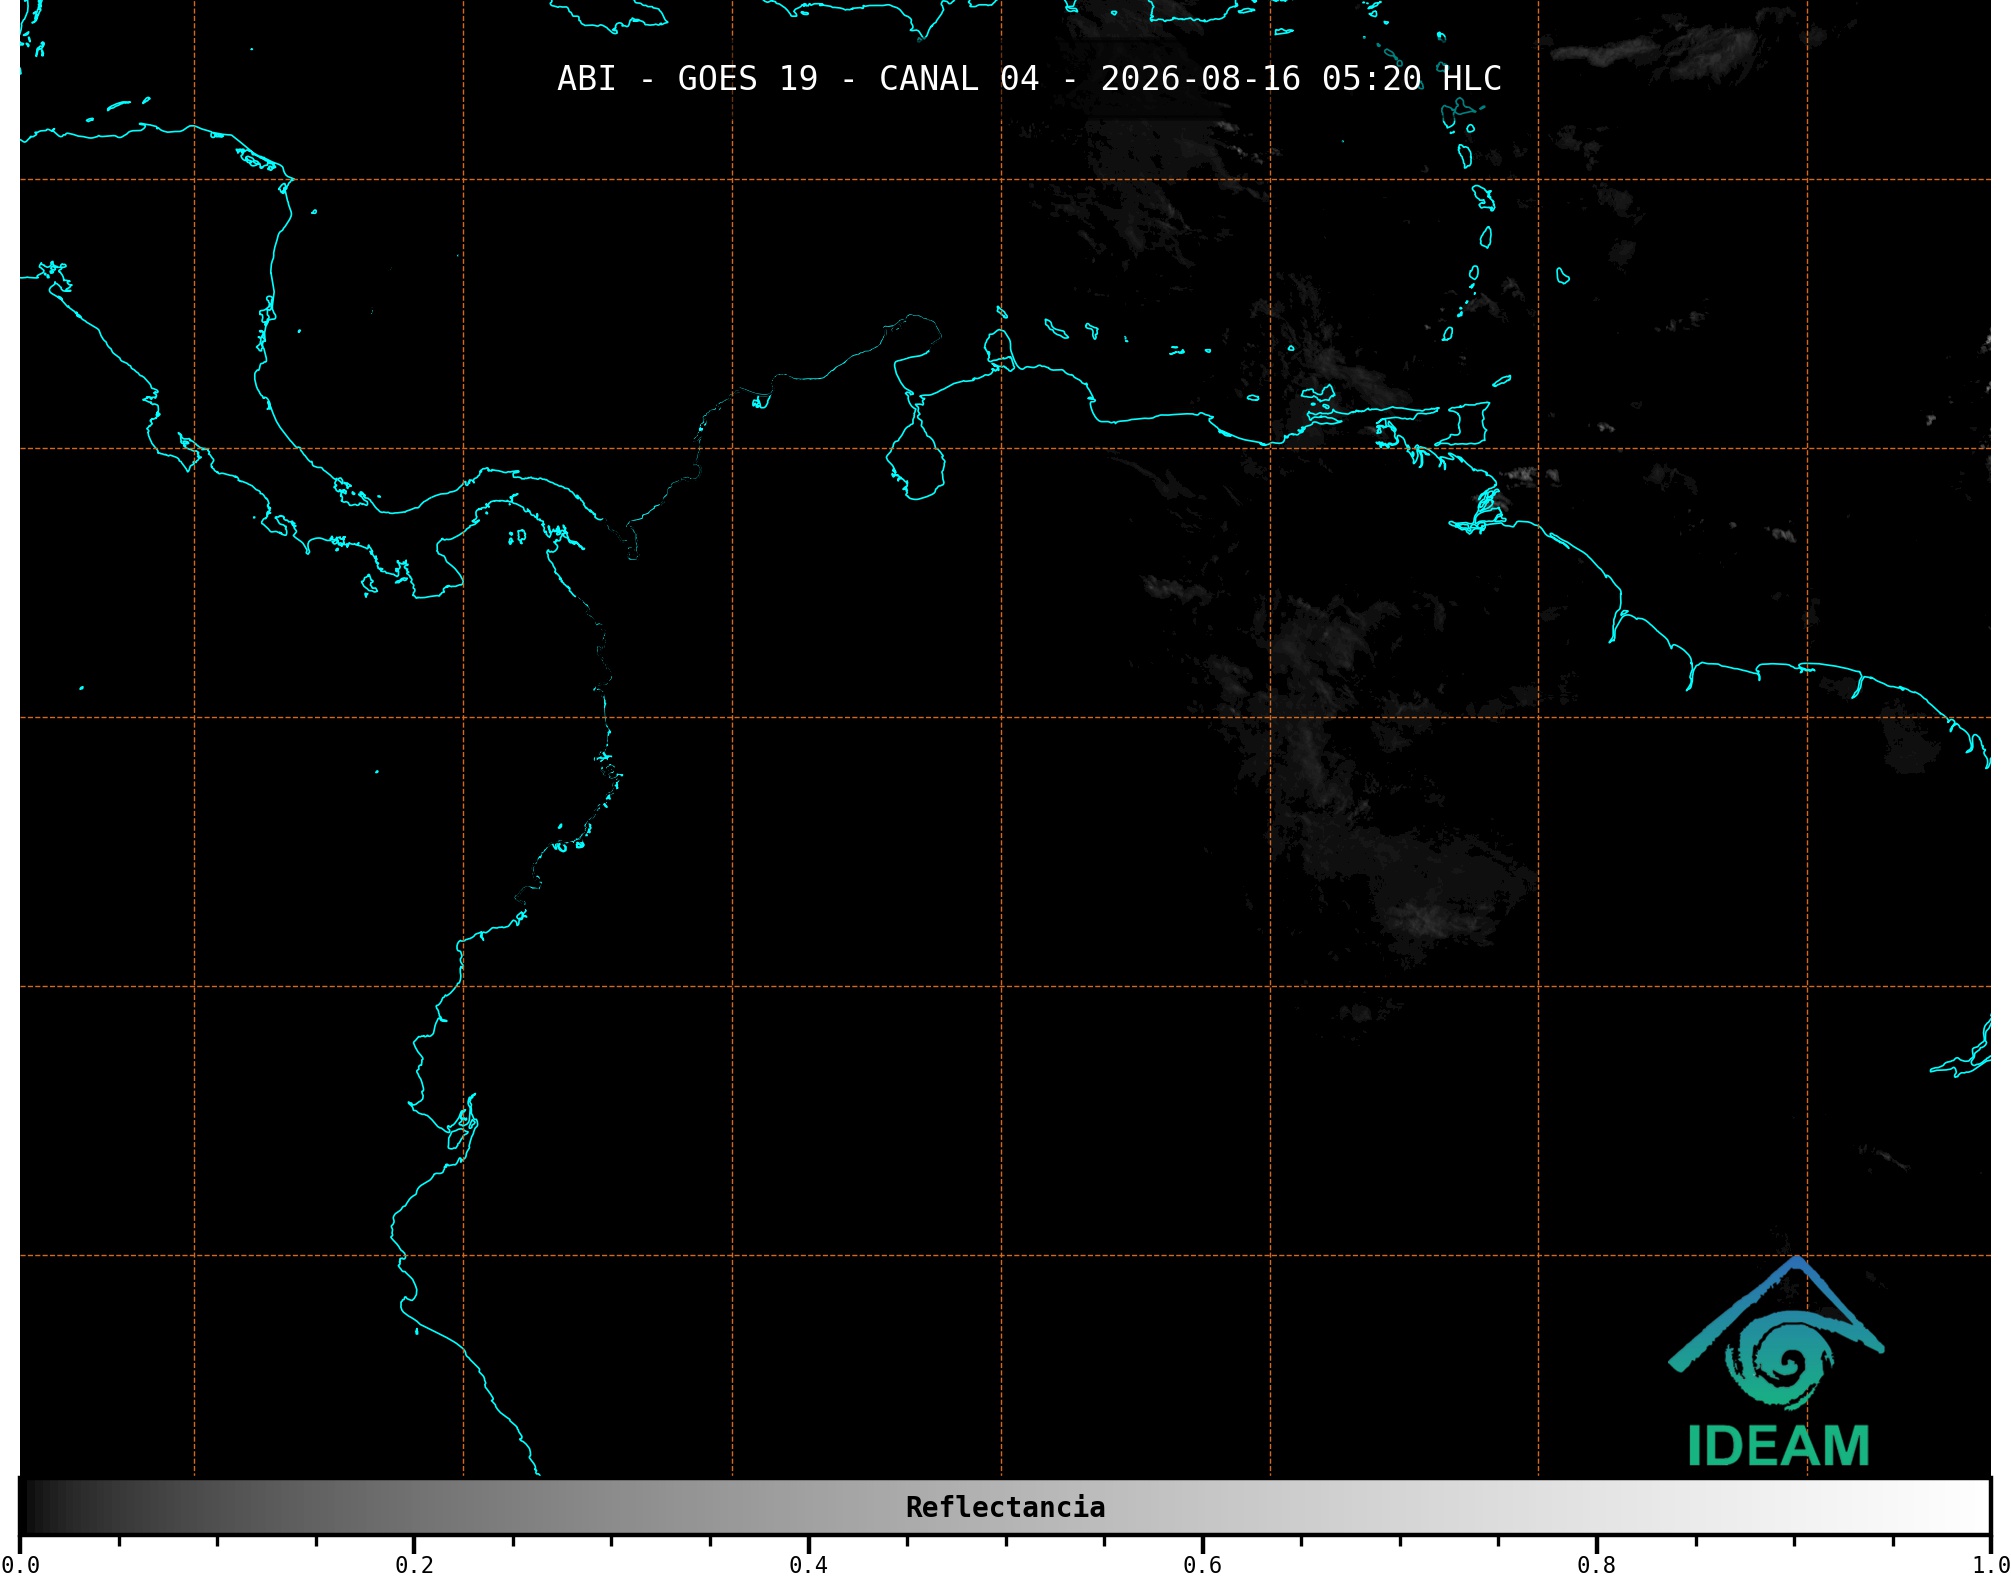The image size is (2011, 1577).
Task: Click the 1.0 tick label on colorbar
Action: (1990, 1564)
